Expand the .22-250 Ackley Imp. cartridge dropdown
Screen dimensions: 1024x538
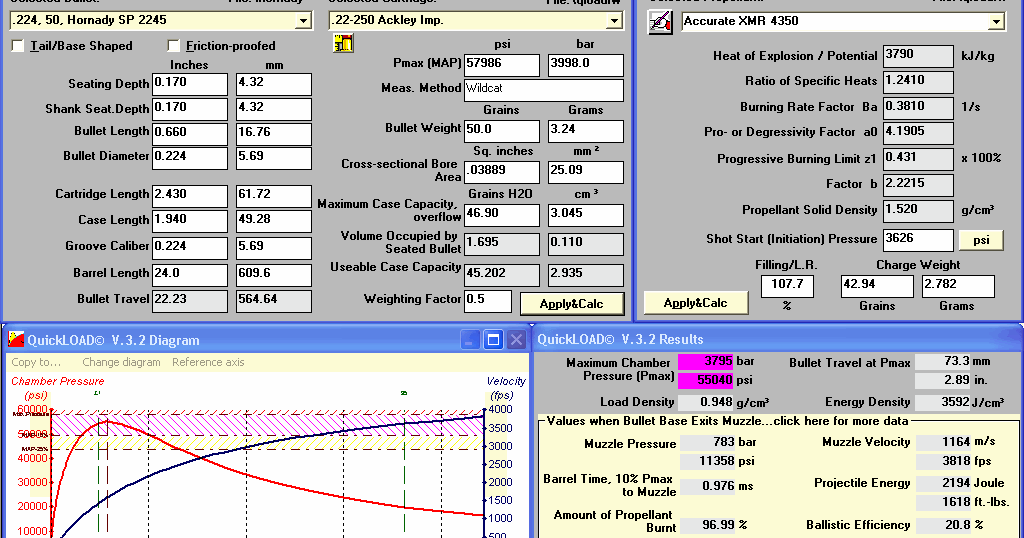[614, 21]
